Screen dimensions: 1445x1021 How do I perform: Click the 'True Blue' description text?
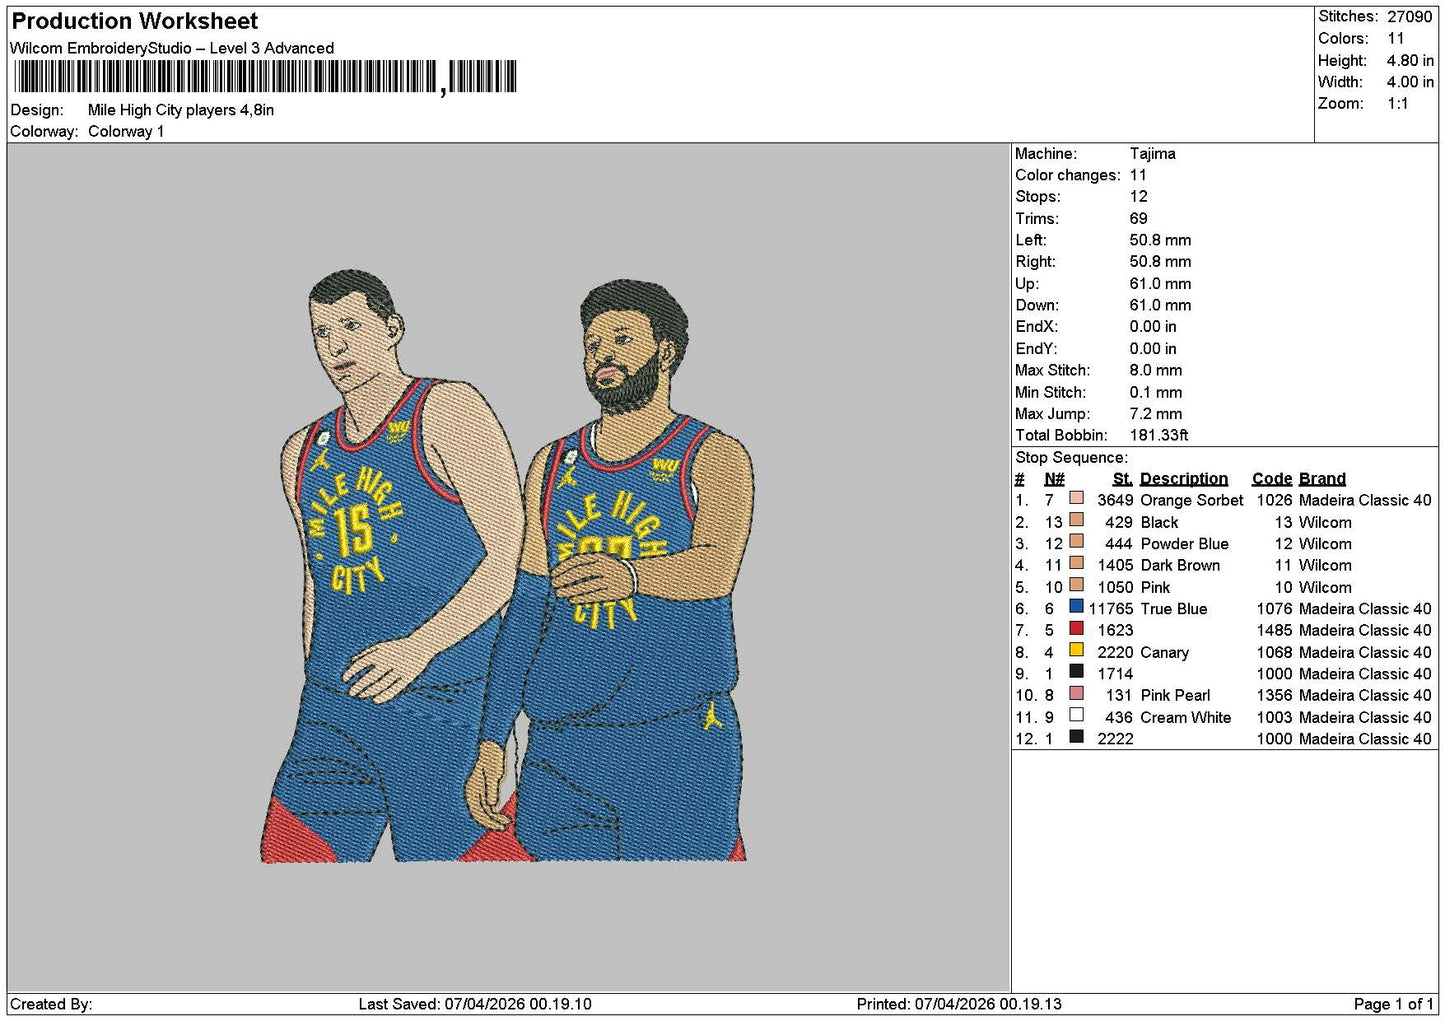click(x=1174, y=608)
